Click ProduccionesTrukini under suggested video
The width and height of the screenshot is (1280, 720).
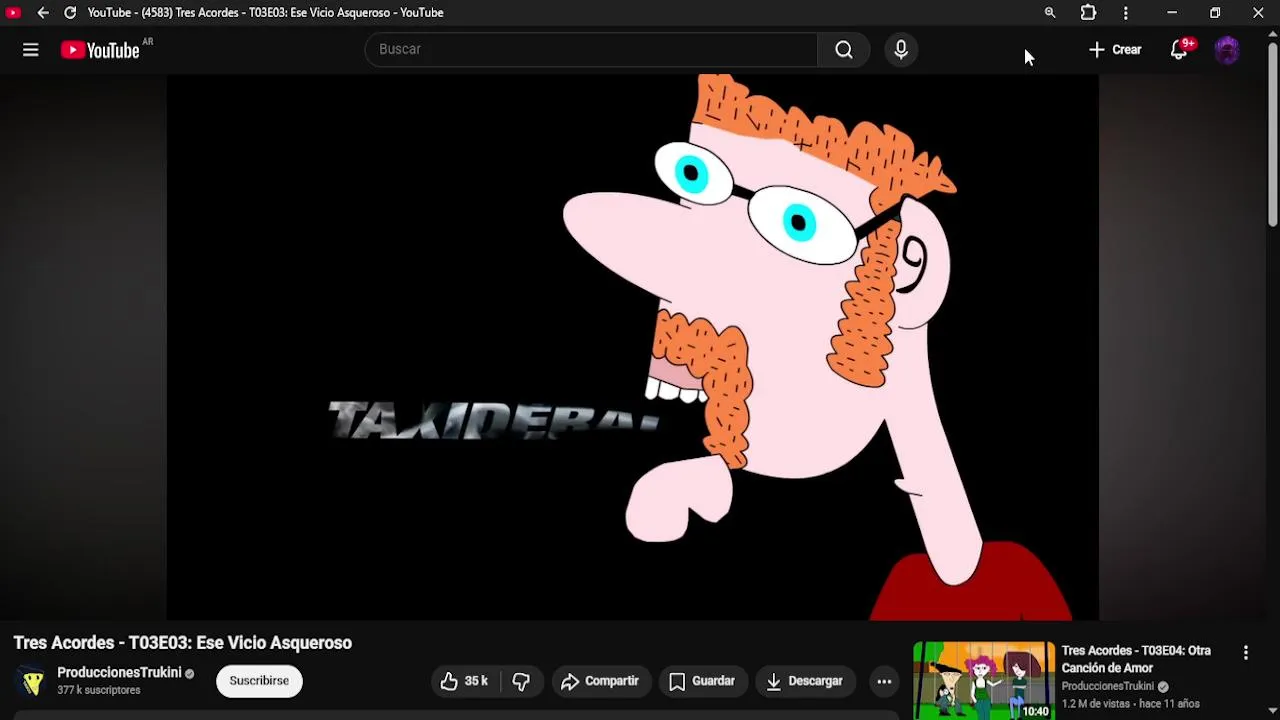click(x=1107, y=686)
